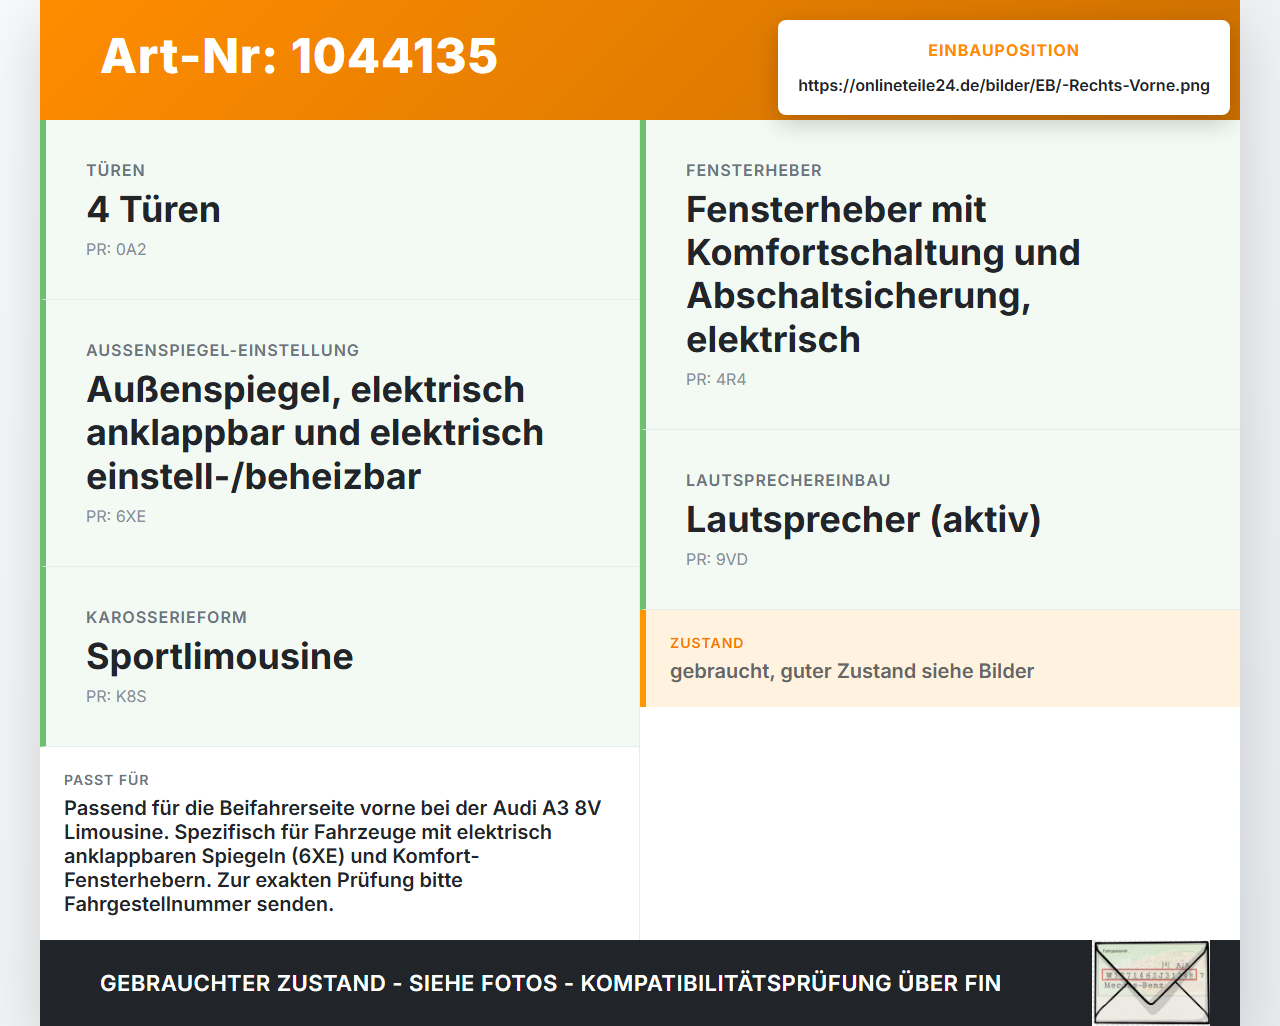Click the PR: K8S code

tap(116, 696)
